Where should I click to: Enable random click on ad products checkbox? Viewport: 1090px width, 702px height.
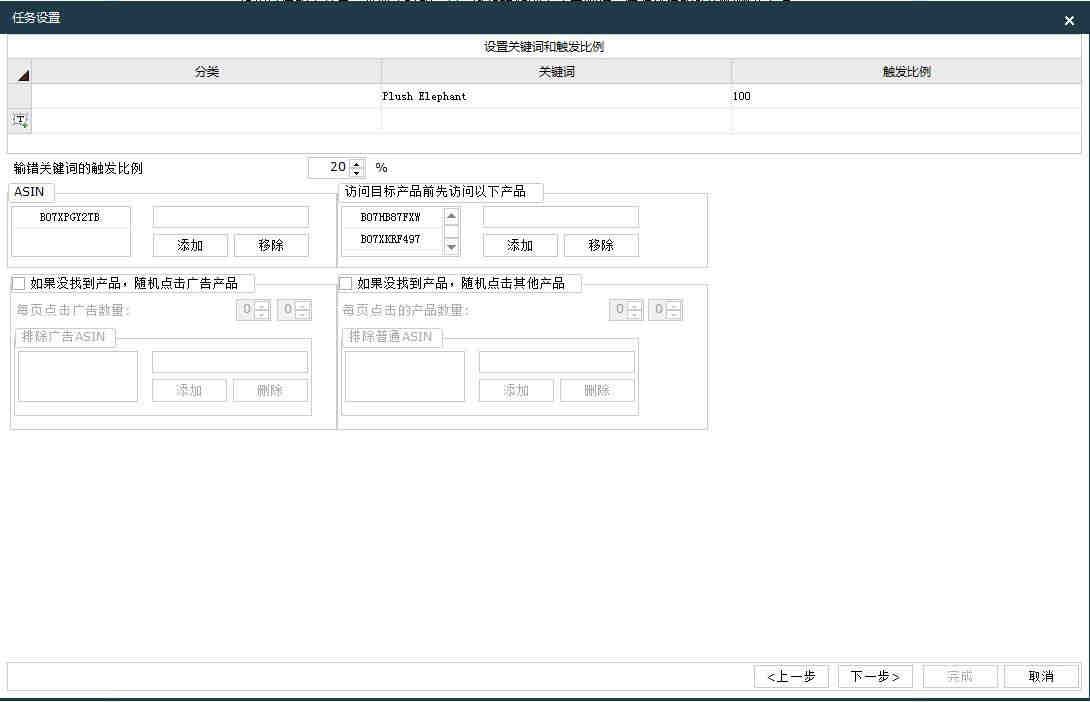(18, 284)
